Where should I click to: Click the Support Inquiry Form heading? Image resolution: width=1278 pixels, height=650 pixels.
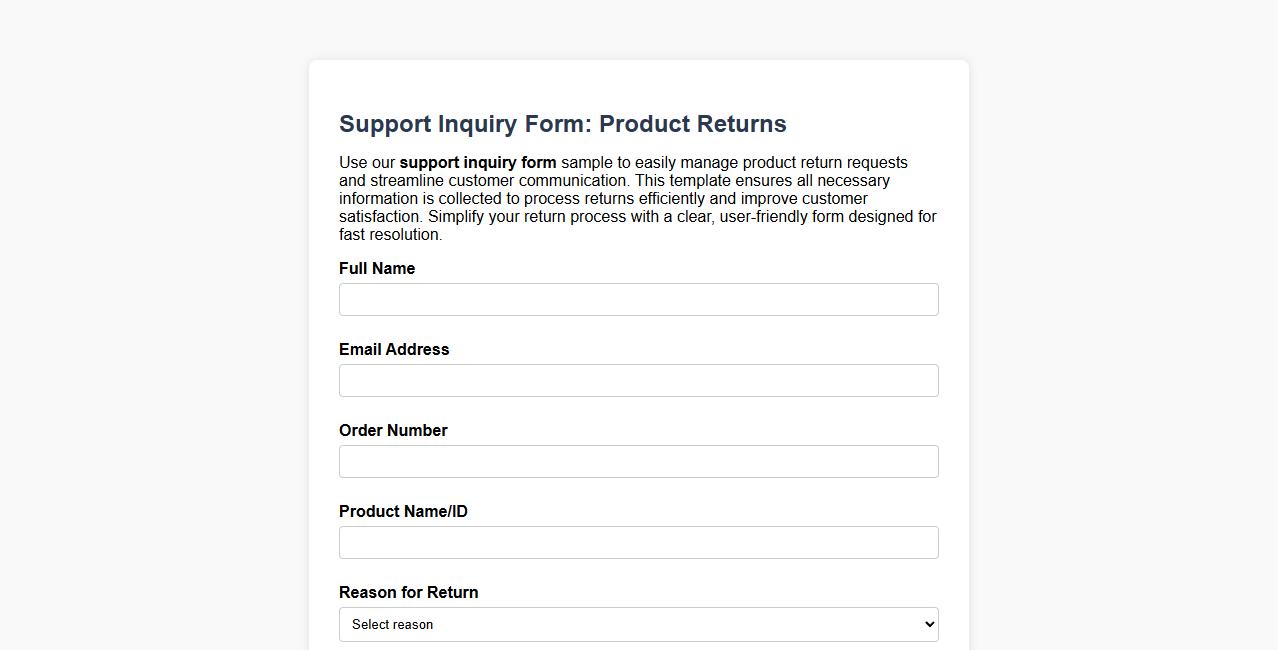[562, 123]
